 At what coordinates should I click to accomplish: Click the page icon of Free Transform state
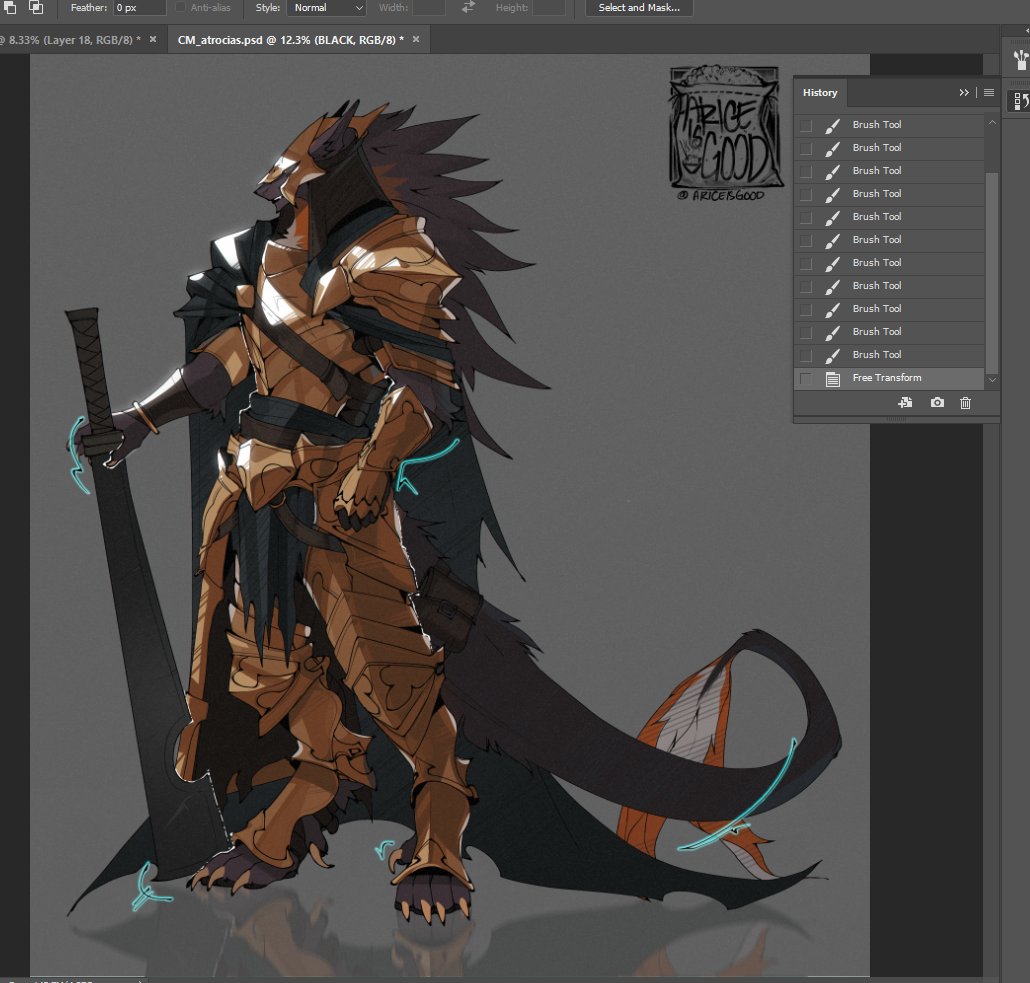click(832, 378)
